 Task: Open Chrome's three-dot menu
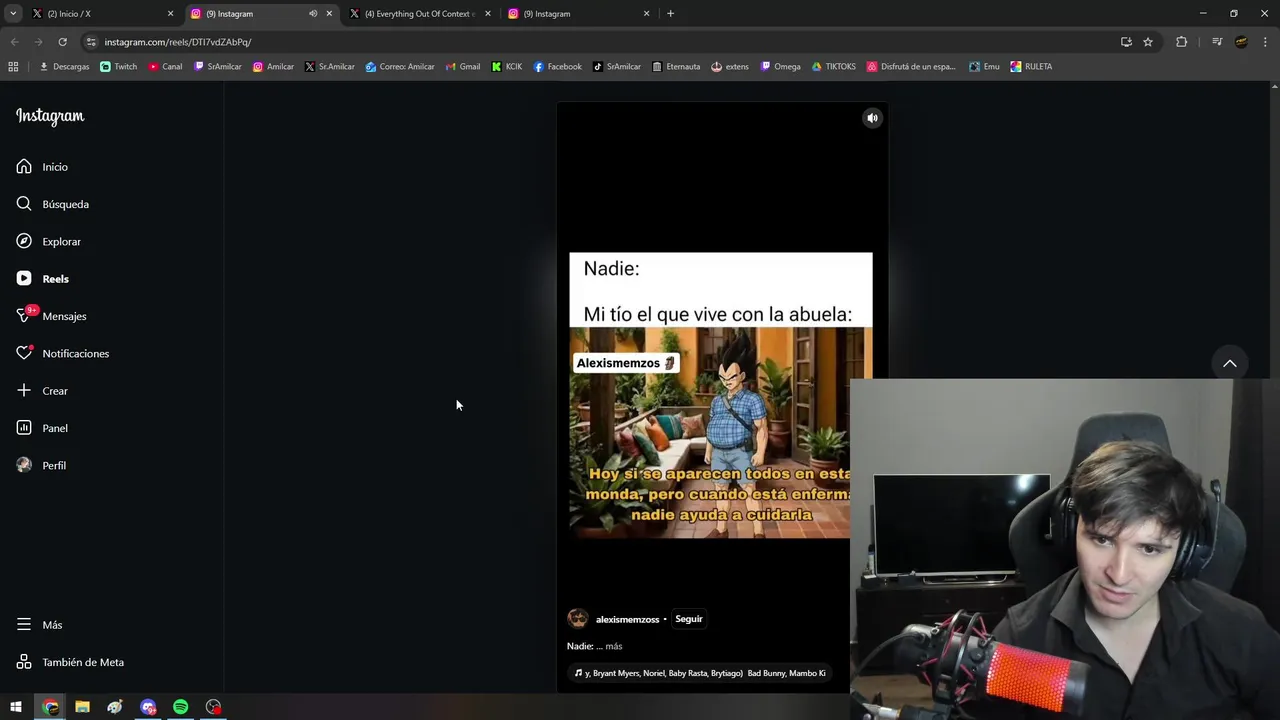click(x=1265, y=42)
